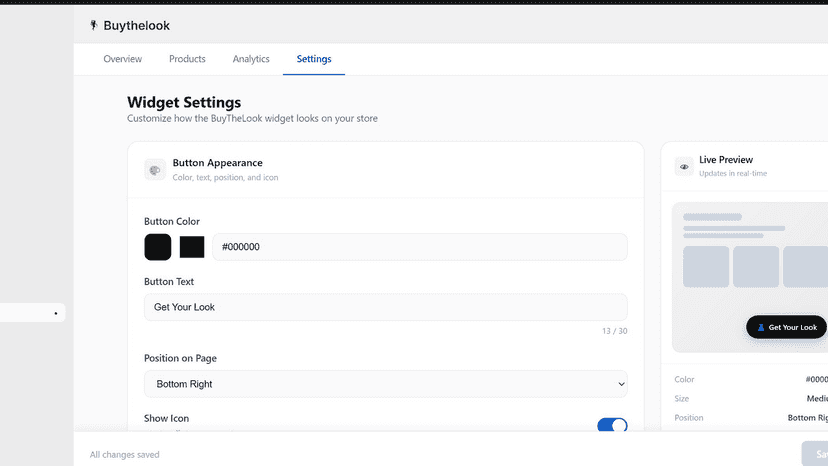The image size is (828, 466).
Task: Click the Position on Page label
Action: pos(180,358)
